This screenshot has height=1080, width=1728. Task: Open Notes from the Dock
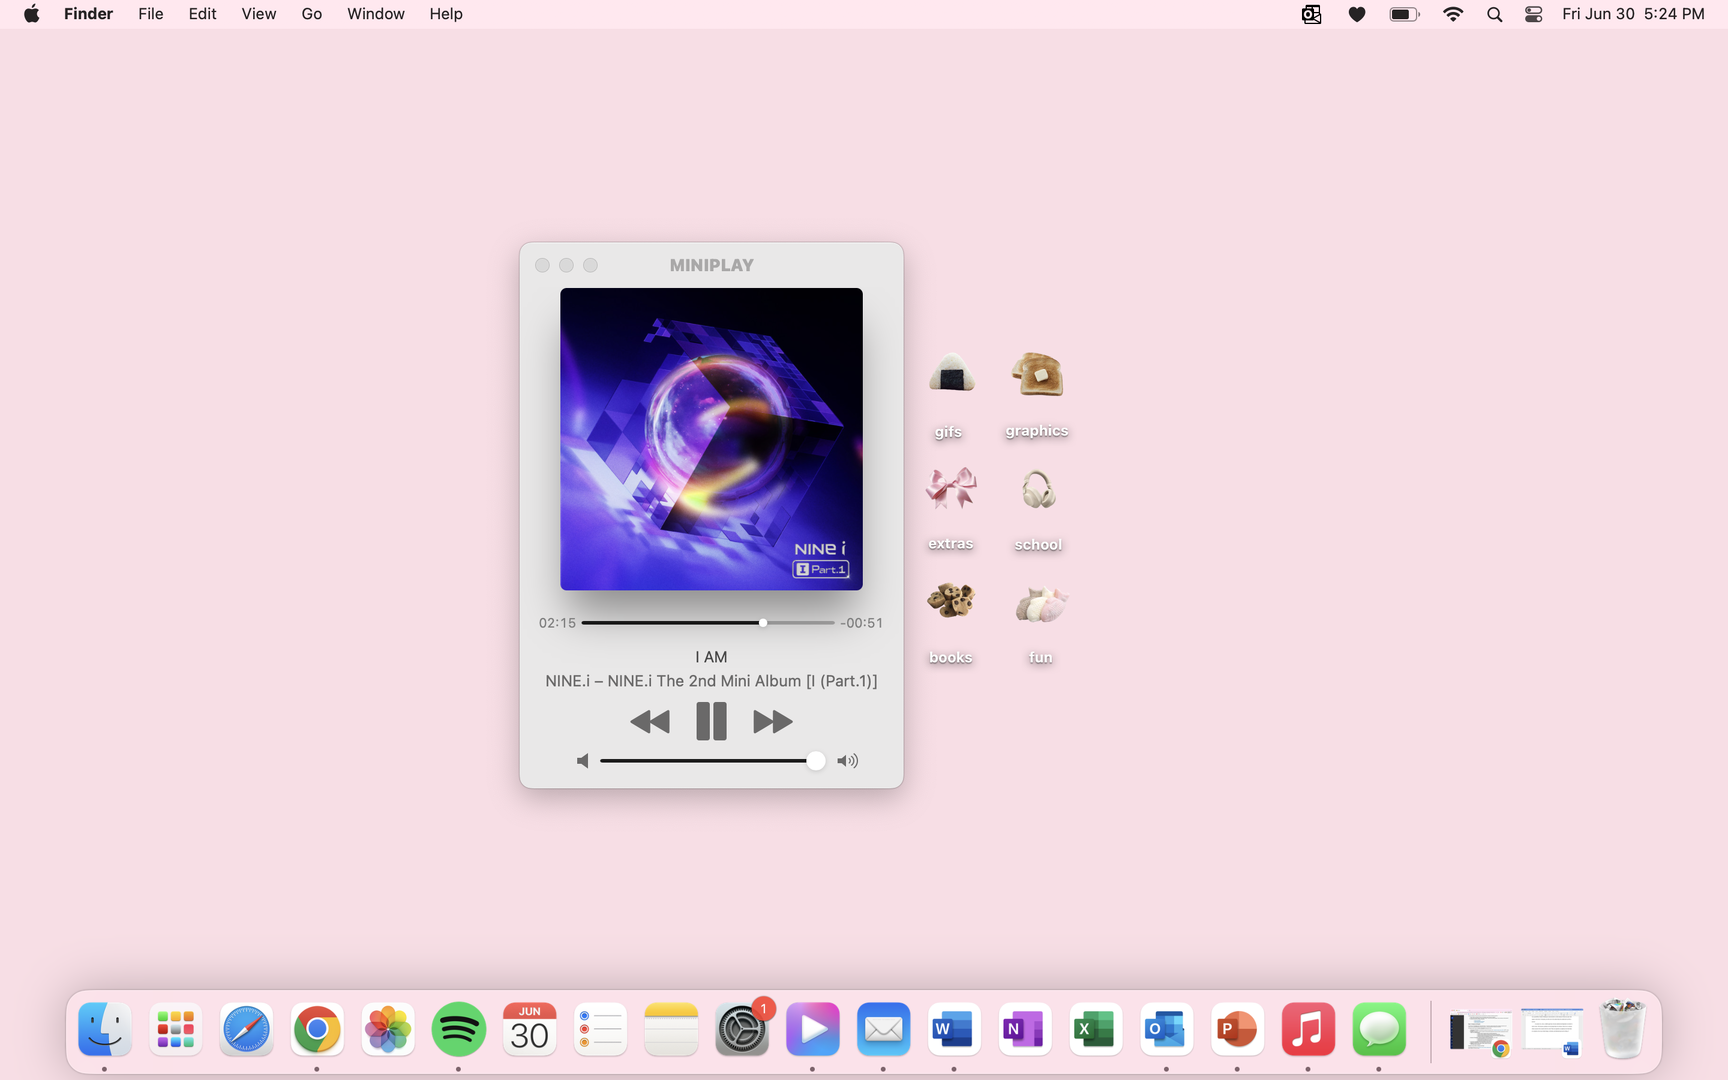pos(671,1029)
